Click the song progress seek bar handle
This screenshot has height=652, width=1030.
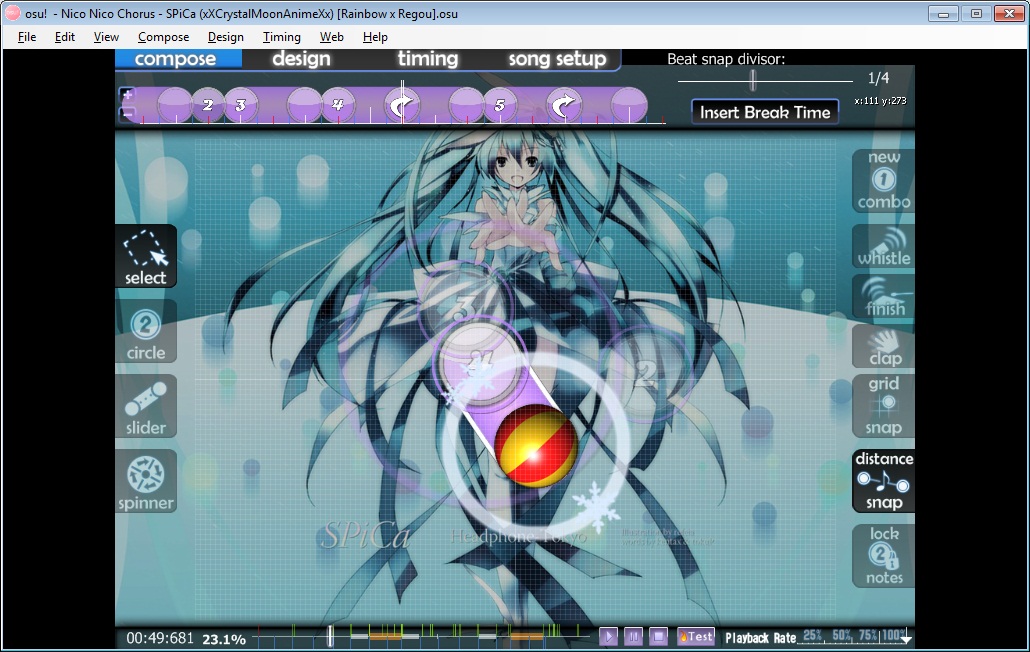(x=330, y=636)
